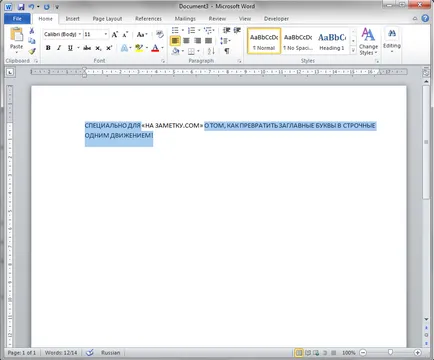The height and width of the screenshot is (360, 434).
Task: Copy the selected text
Action: point(32,41)
